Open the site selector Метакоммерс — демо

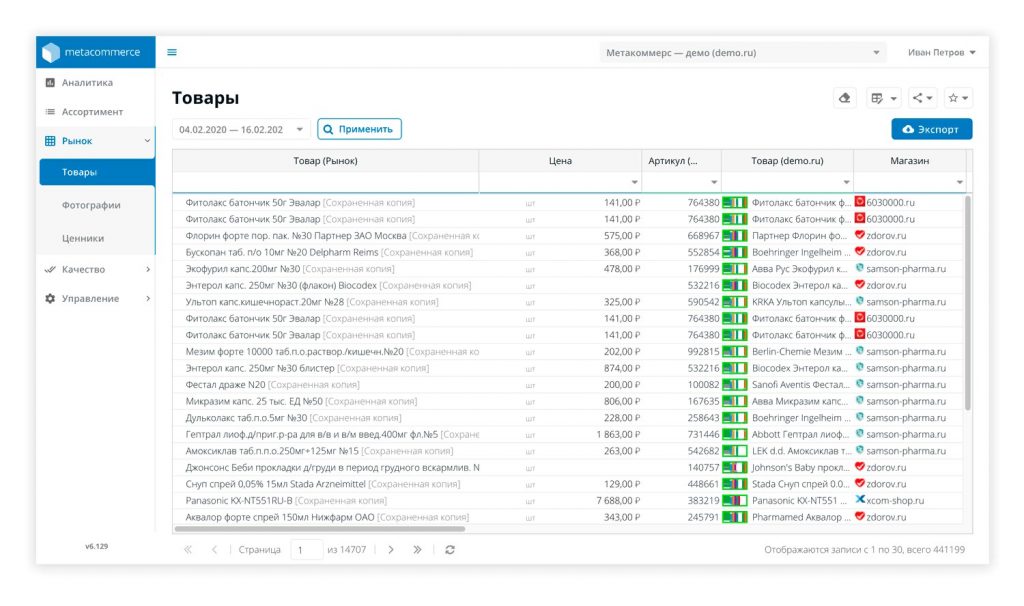click(x=743, y=53)
